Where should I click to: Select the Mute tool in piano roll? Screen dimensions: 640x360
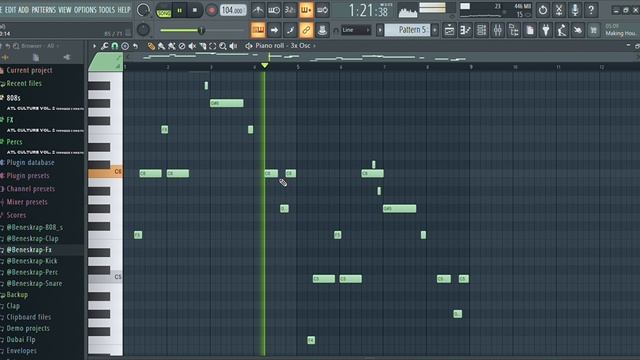(x=192, y=46)
